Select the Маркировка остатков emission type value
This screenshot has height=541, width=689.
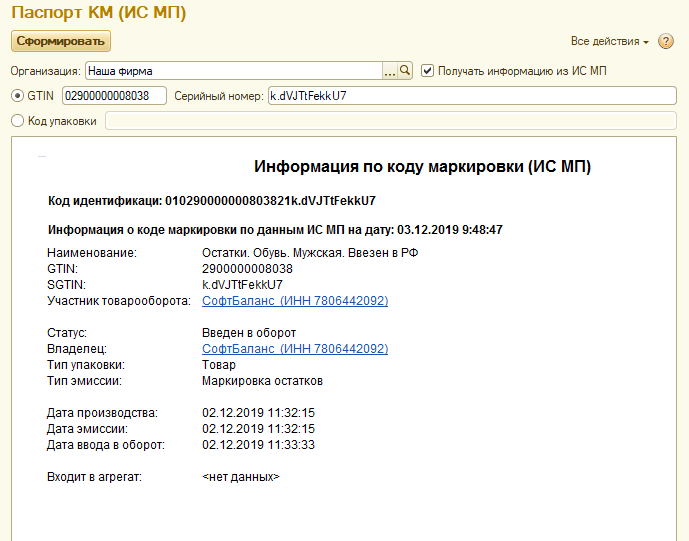pyautogui.click(x=262, y=380)
